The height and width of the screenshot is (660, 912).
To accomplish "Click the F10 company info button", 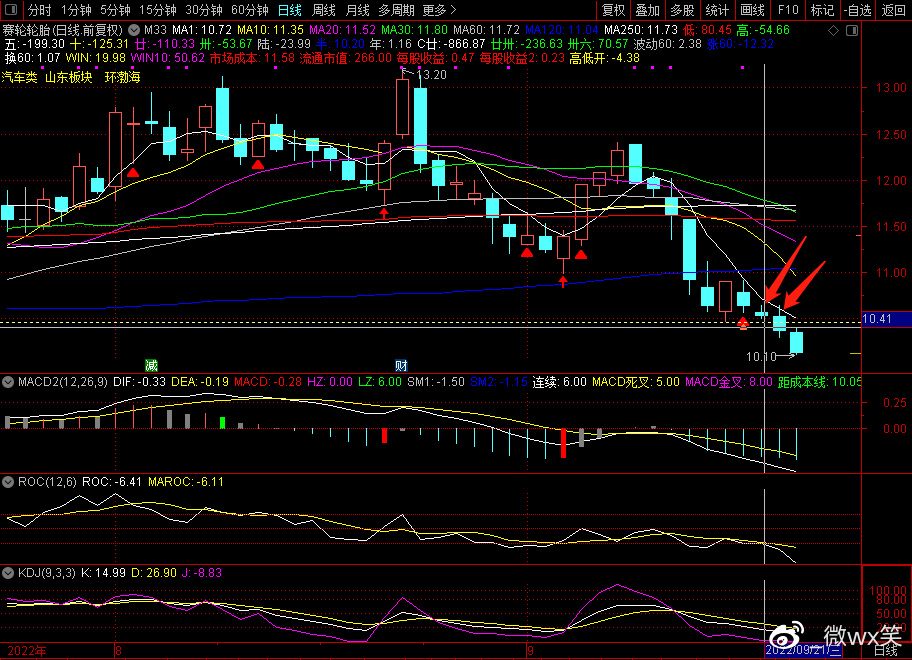I will tap(787, 10).
